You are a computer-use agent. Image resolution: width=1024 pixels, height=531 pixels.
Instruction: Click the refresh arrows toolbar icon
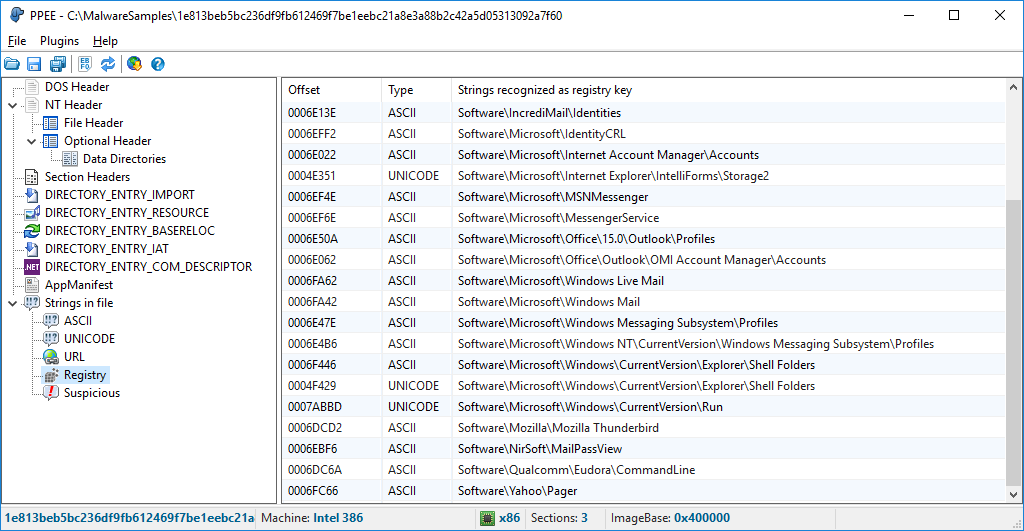coord(108,64)
